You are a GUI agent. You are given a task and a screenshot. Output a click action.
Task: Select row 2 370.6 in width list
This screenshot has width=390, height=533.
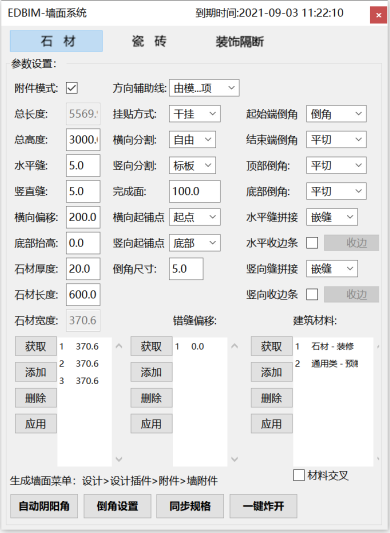click(x=85, y=363)
